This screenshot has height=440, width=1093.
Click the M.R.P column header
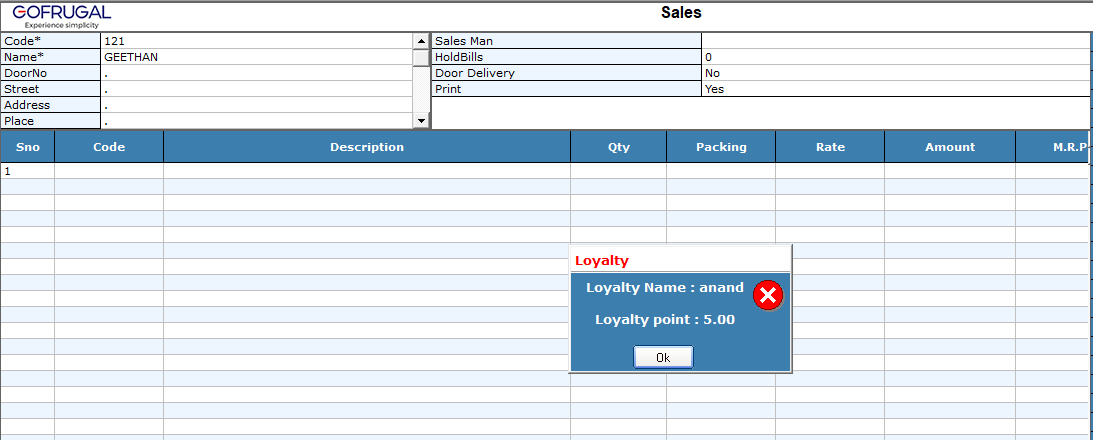1053,147
